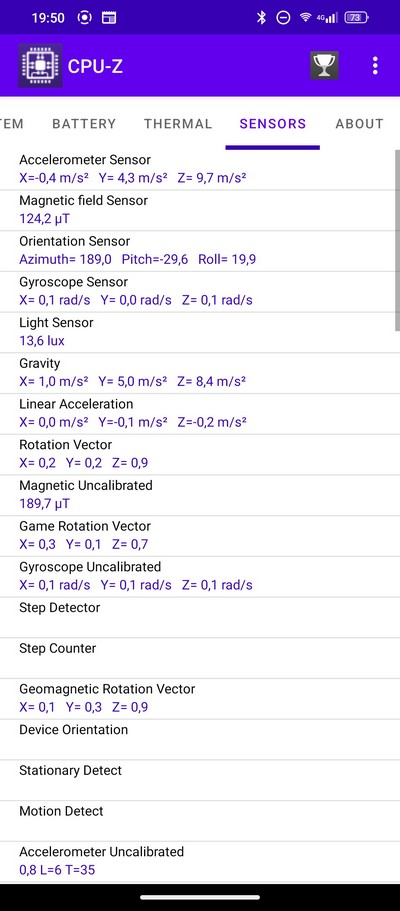Tap the Light Sensor reading row
The height and width of the screenshot is (911, 400).
[198, 332]
